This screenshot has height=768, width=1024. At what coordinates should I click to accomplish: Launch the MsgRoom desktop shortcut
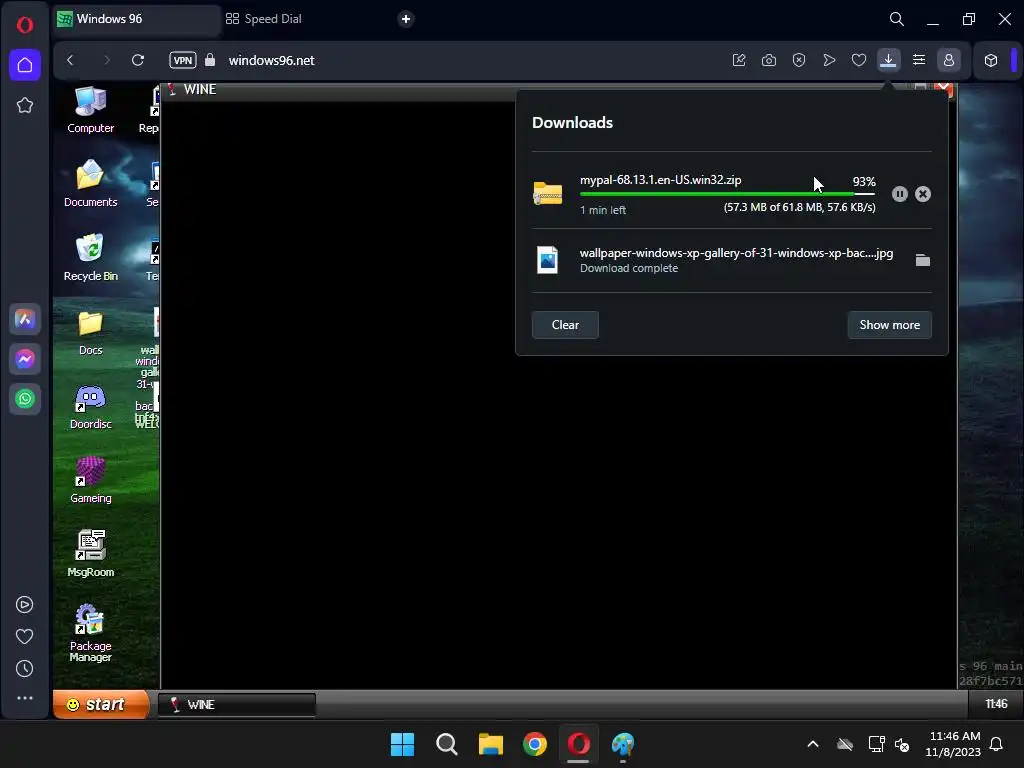click(90, 554)
